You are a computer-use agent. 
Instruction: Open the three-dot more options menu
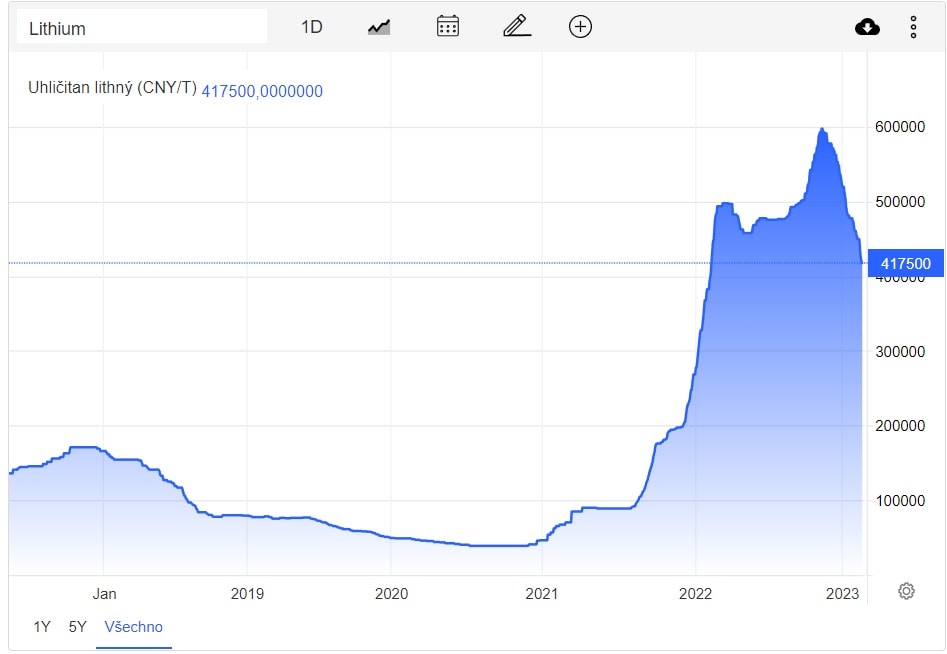[x=913, y=27]
